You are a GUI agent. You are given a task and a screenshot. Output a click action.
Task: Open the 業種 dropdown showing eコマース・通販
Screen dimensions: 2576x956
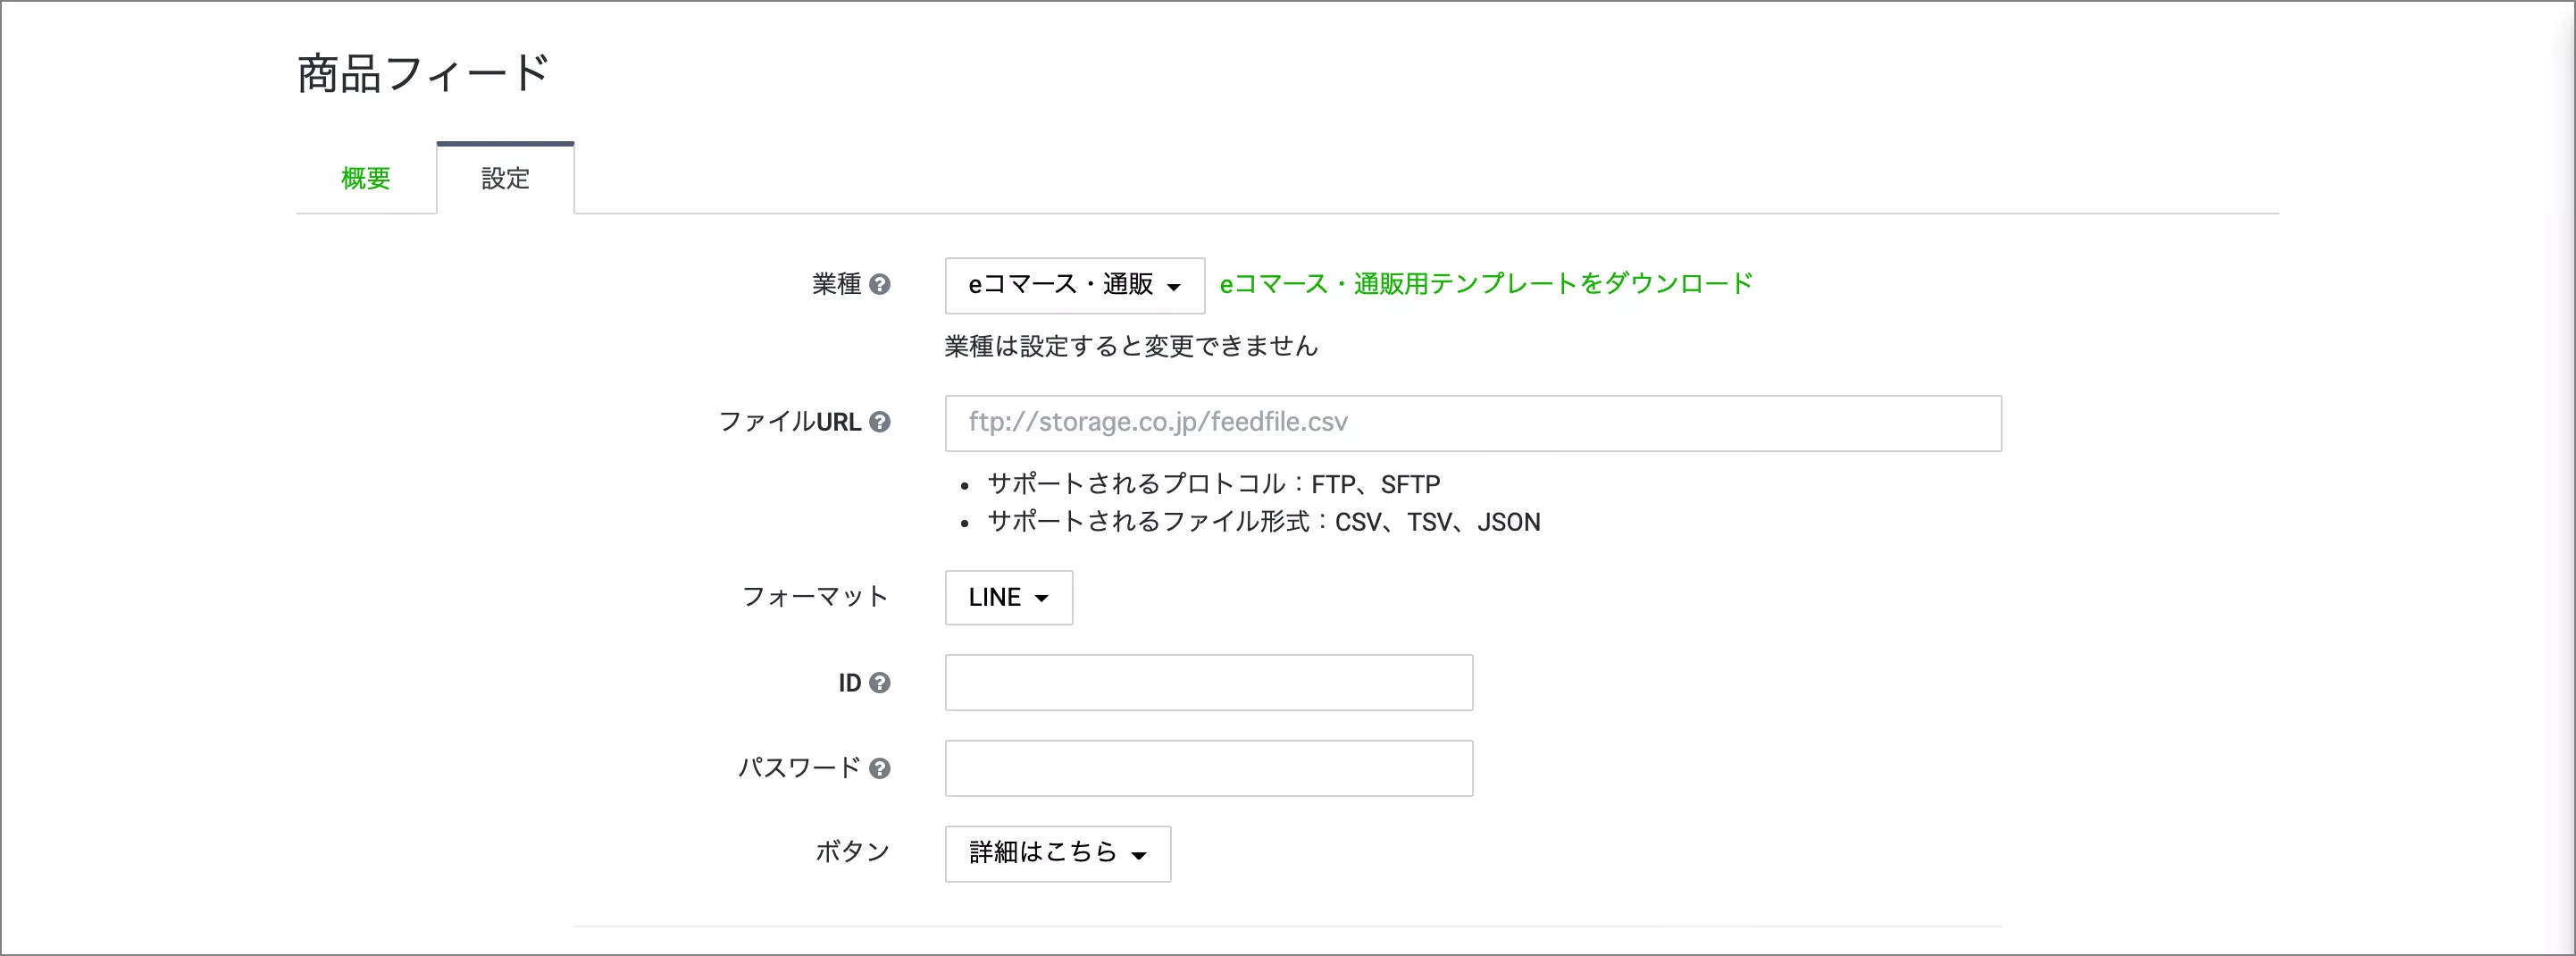point(1074,286)
